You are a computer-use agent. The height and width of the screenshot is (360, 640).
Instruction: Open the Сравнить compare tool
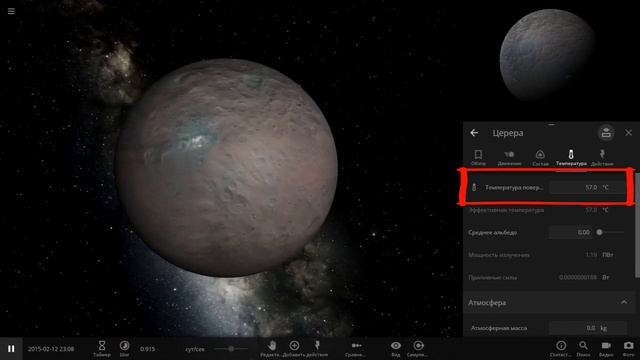pos(356,349)
